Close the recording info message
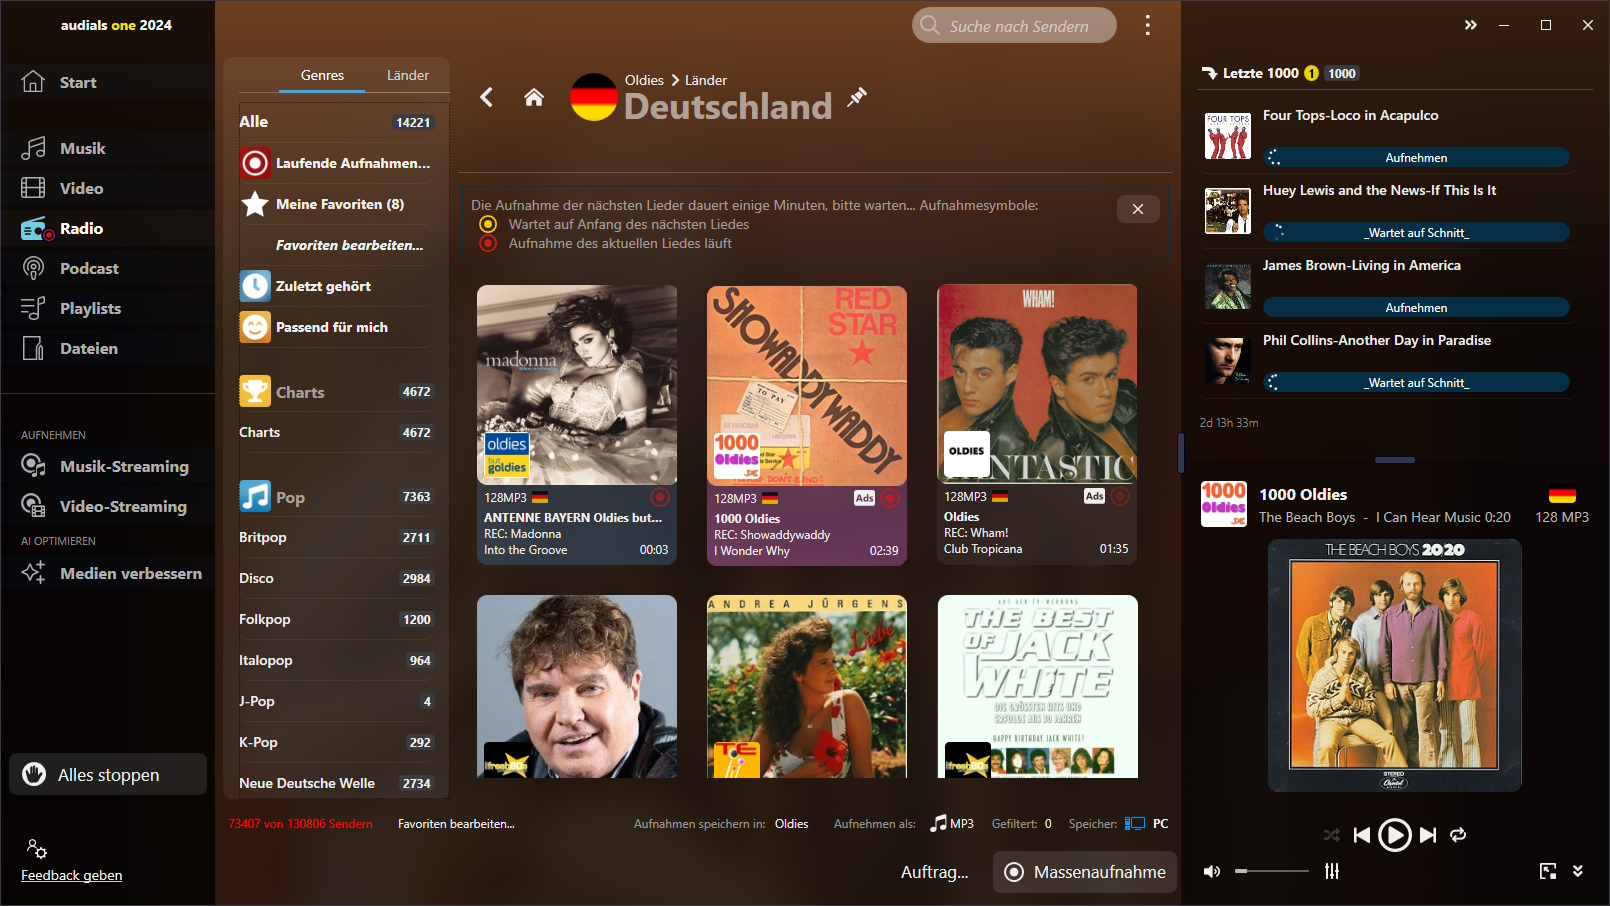1610x906 pixels. (x=1138, y=209)
